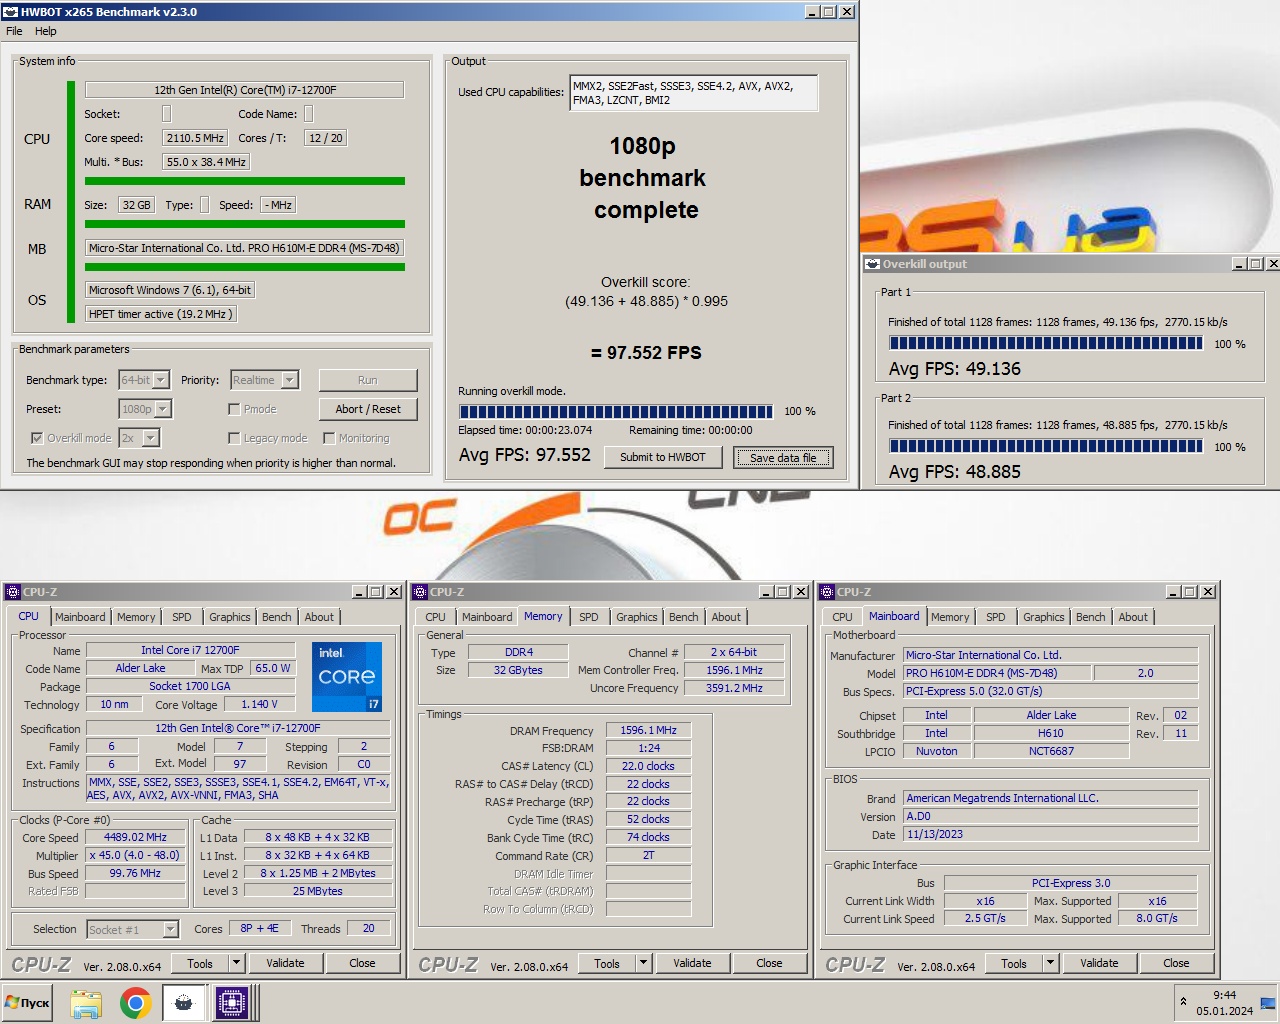Click the overkill mode progress bar
The width and height of the screenshot is (1280, 1024).
coord(616,411)
